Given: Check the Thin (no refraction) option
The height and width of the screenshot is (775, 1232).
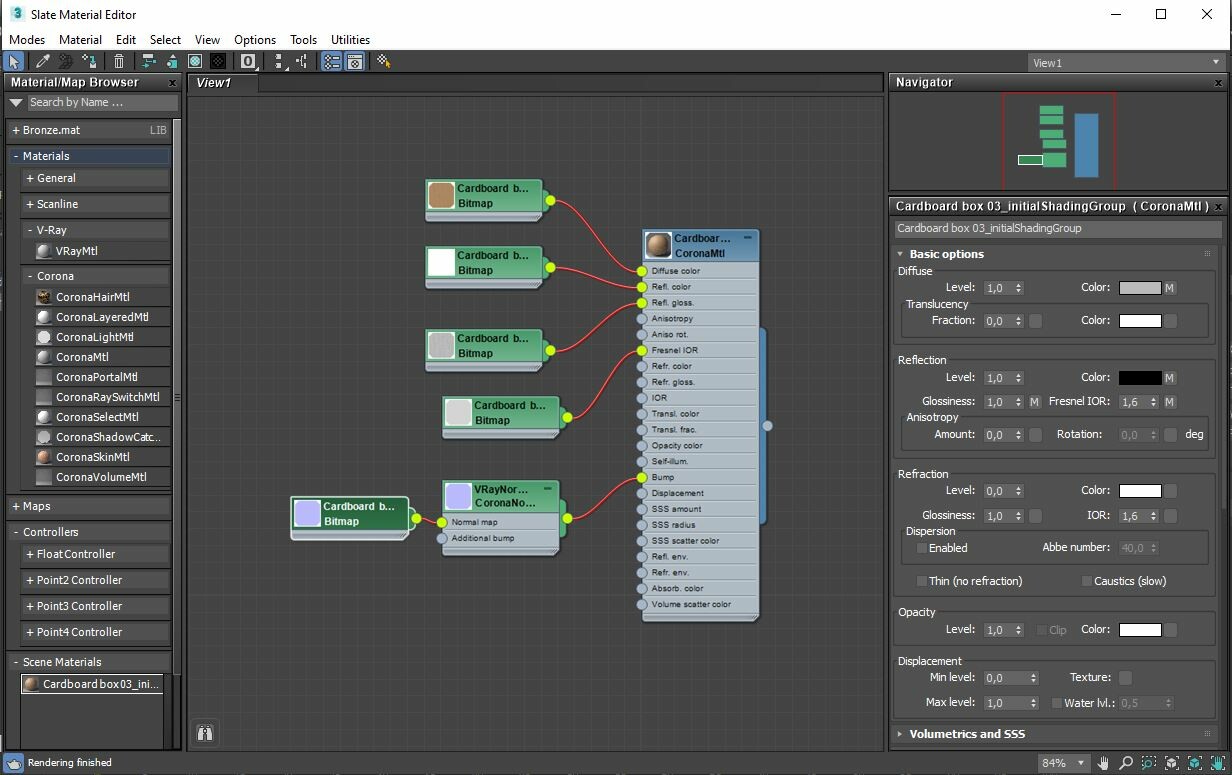Looking at the screenshot, I should 922,581.
